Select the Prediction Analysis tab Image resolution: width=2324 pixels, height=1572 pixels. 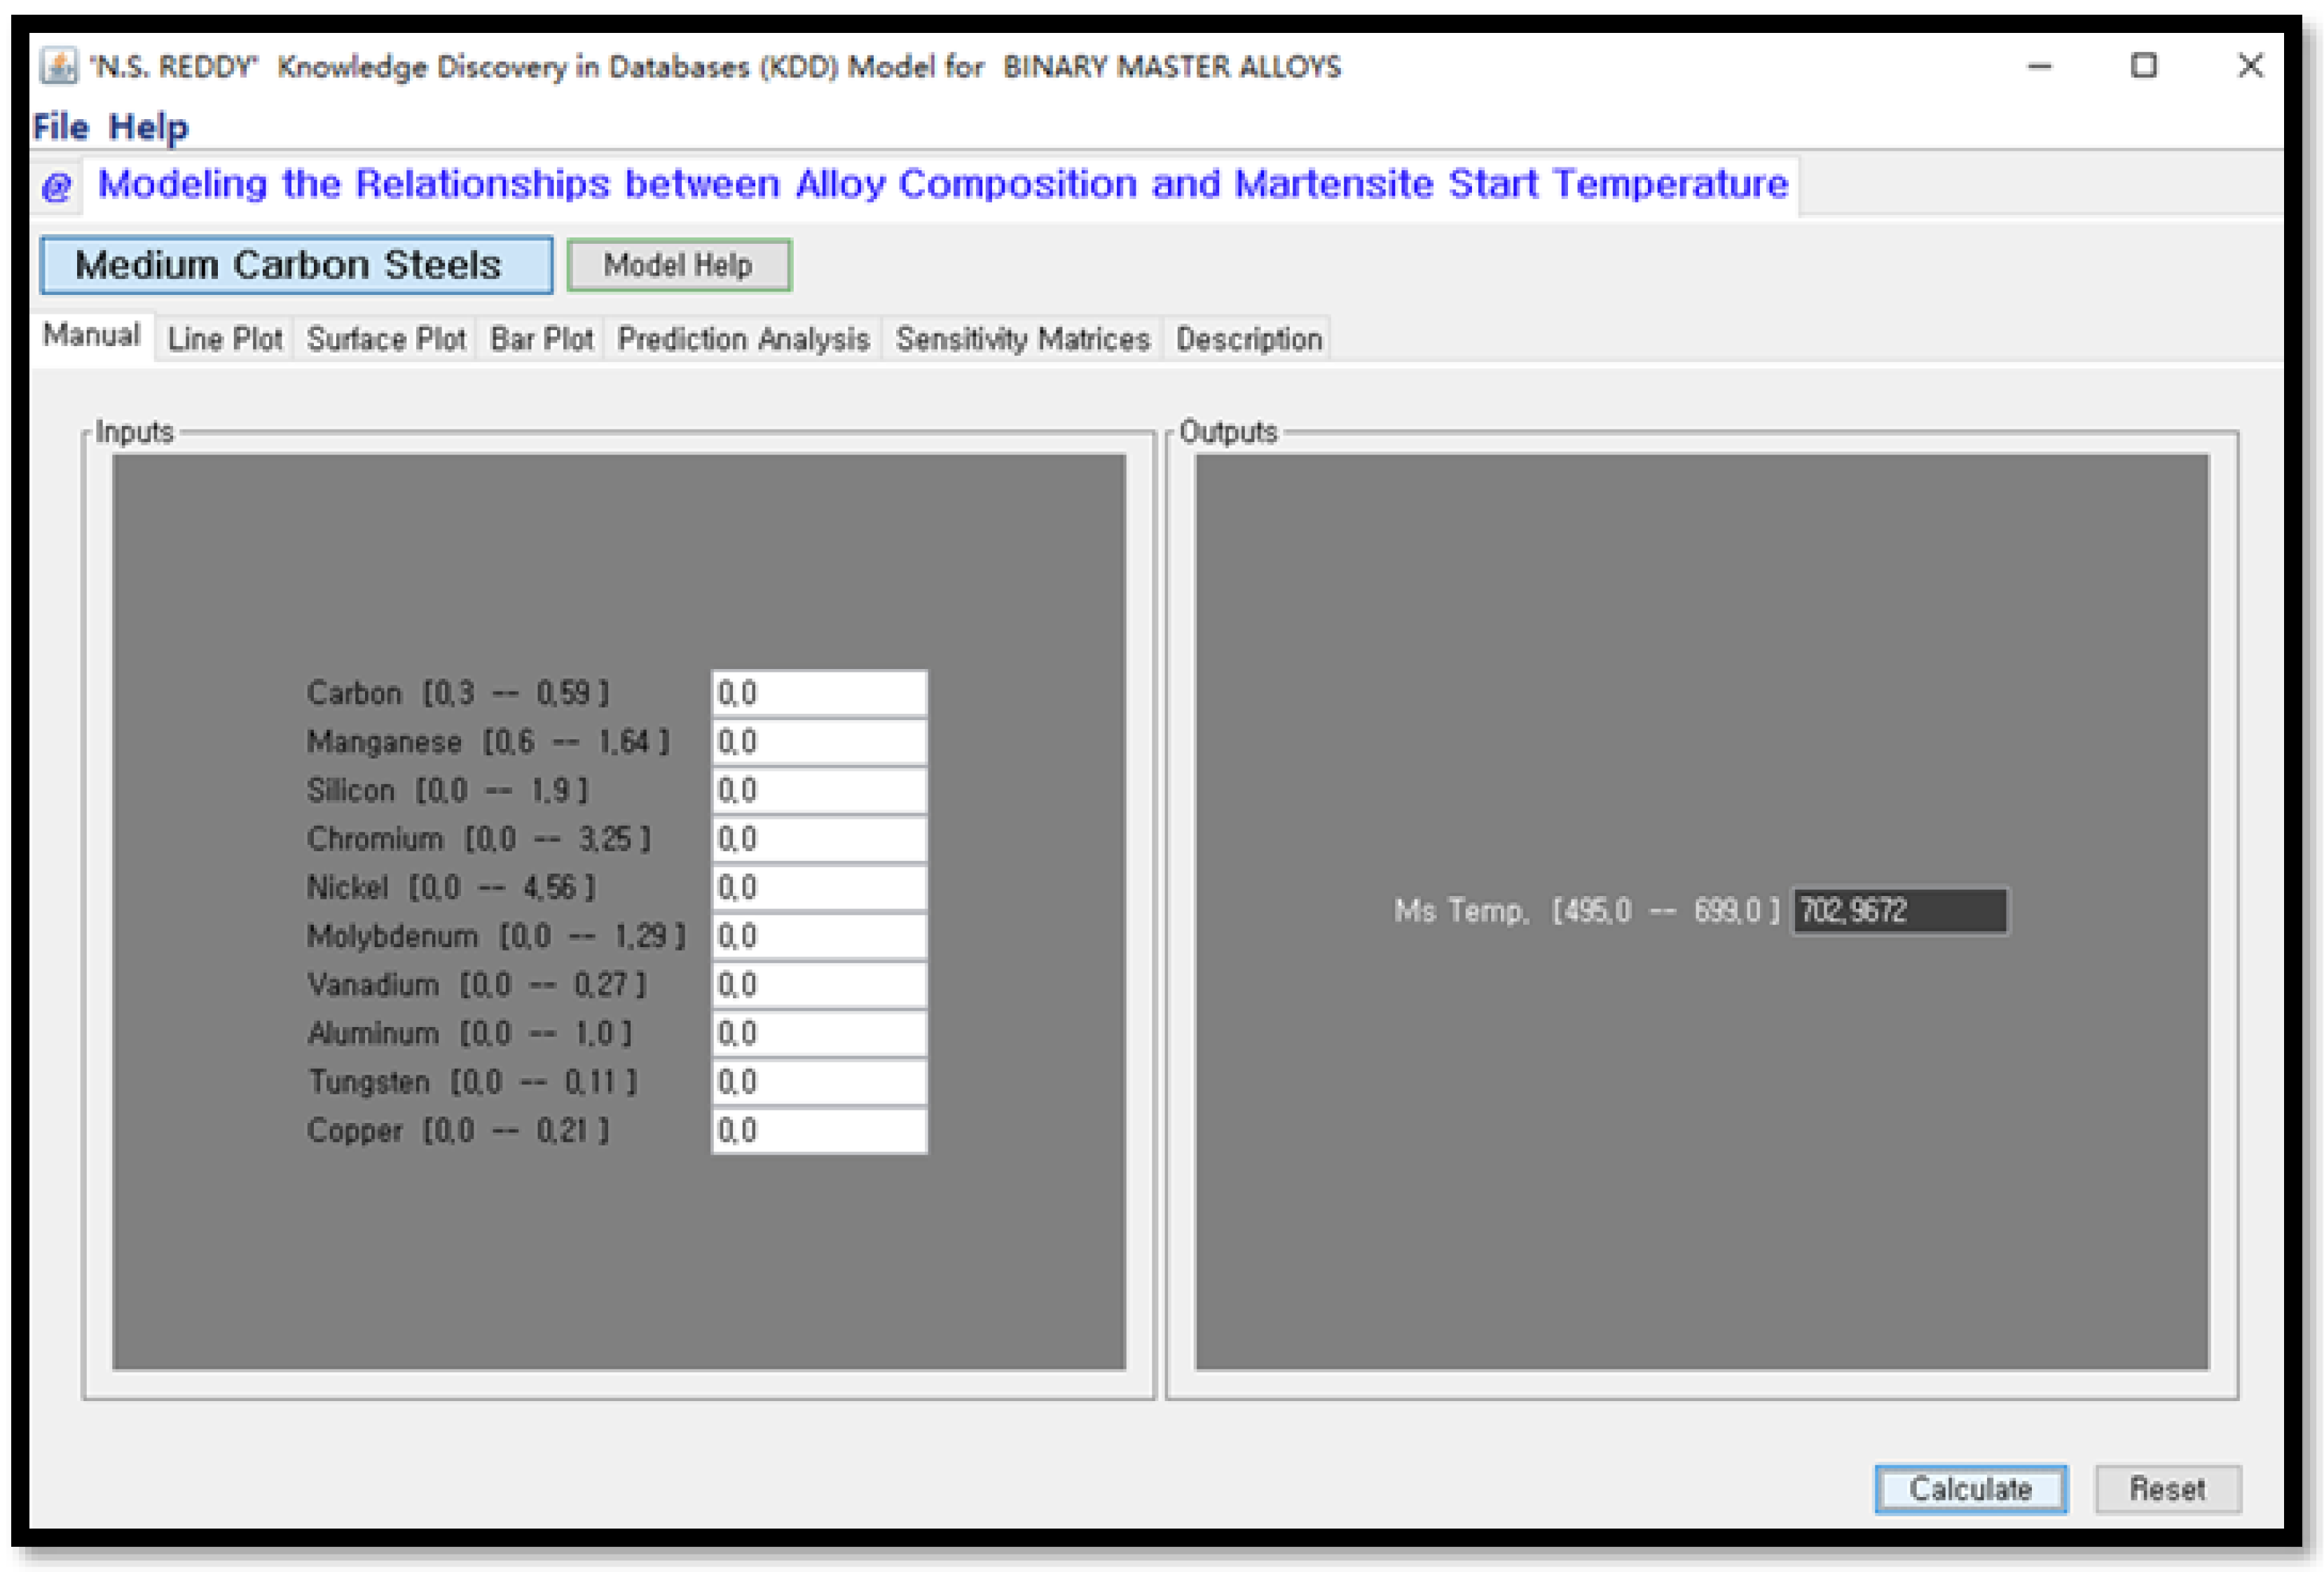743,339
